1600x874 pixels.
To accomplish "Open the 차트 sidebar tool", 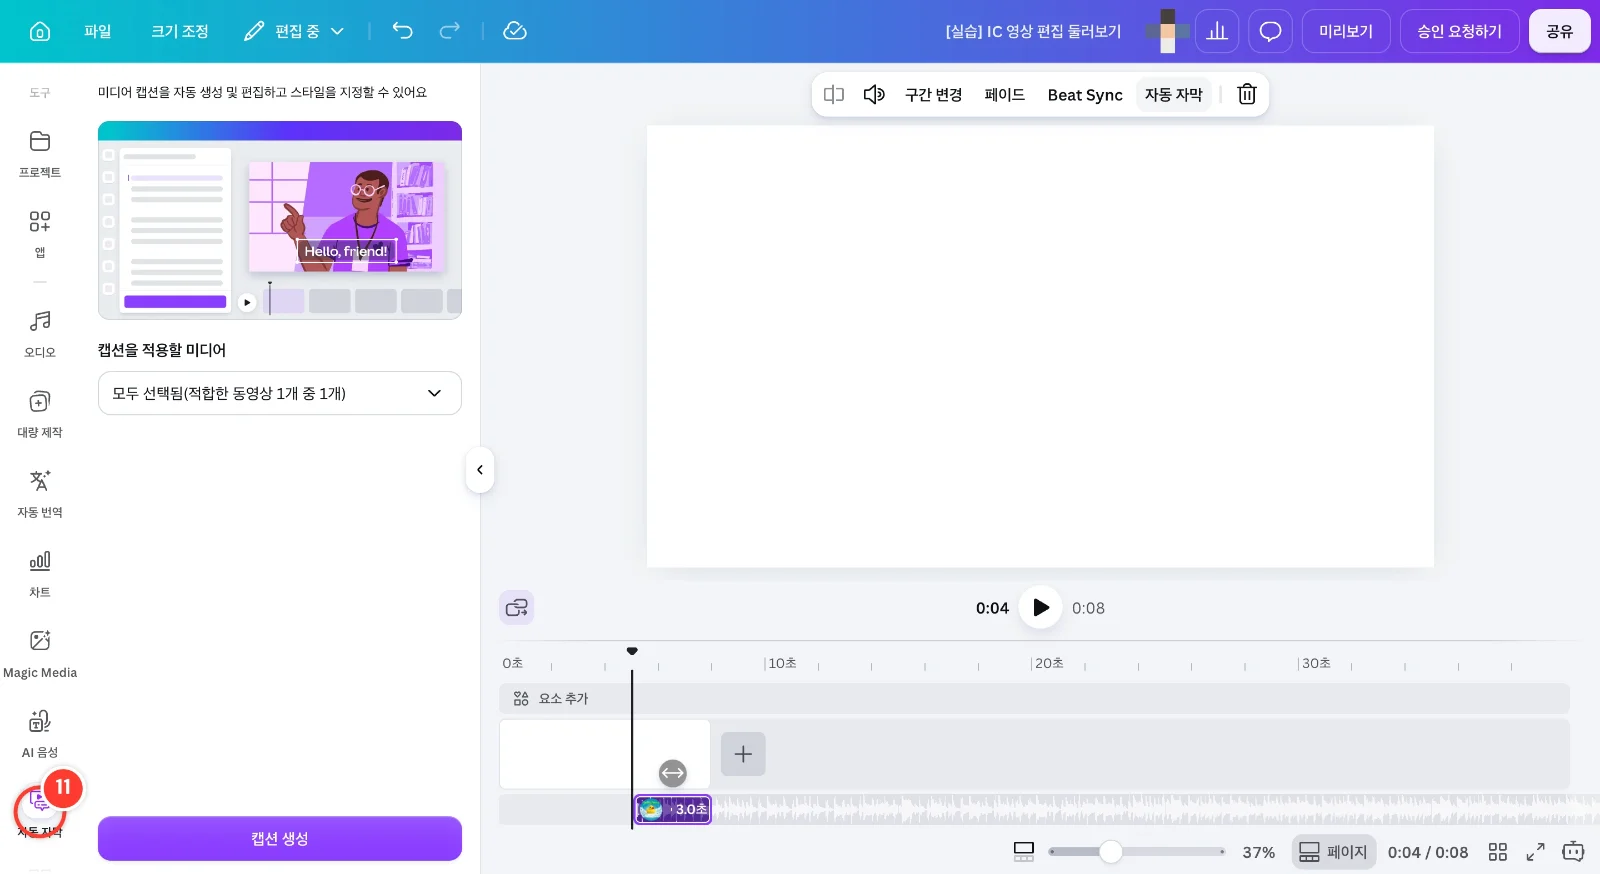I will click(40, 574).
